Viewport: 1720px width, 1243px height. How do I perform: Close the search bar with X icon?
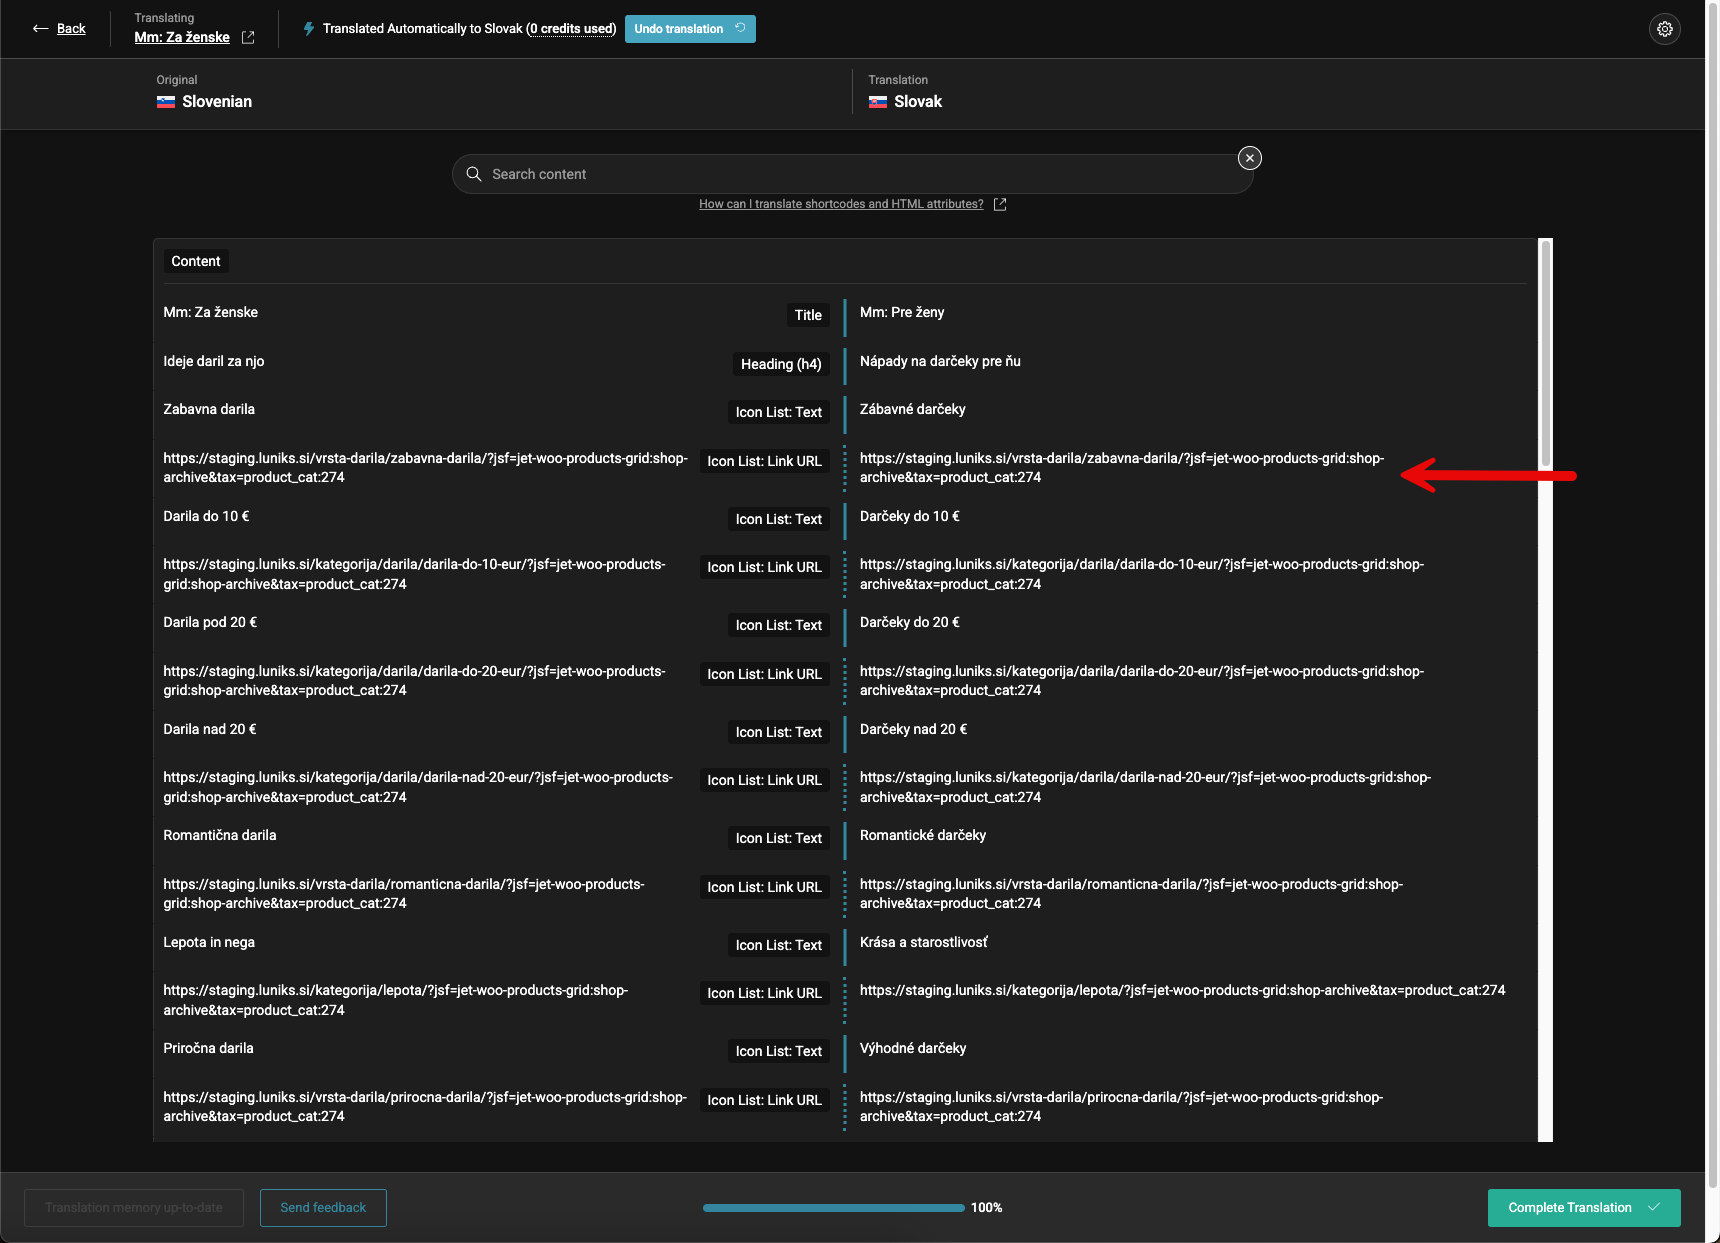(x=1249, y=158)
